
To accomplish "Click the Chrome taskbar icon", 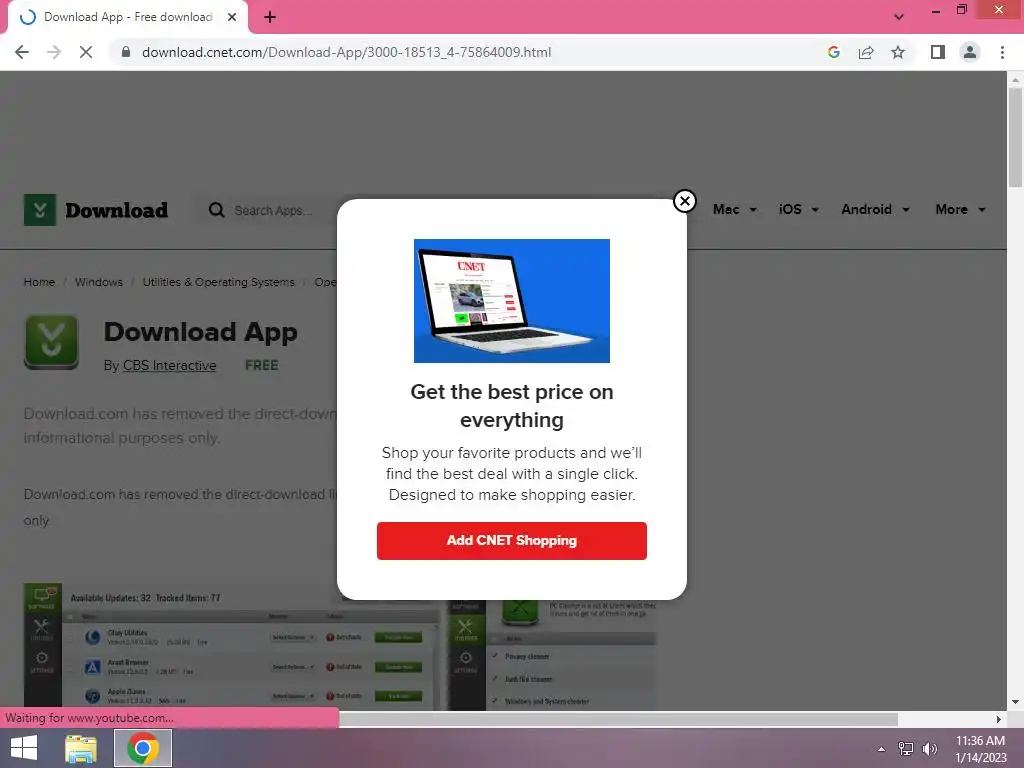I will tap(143, 748).
